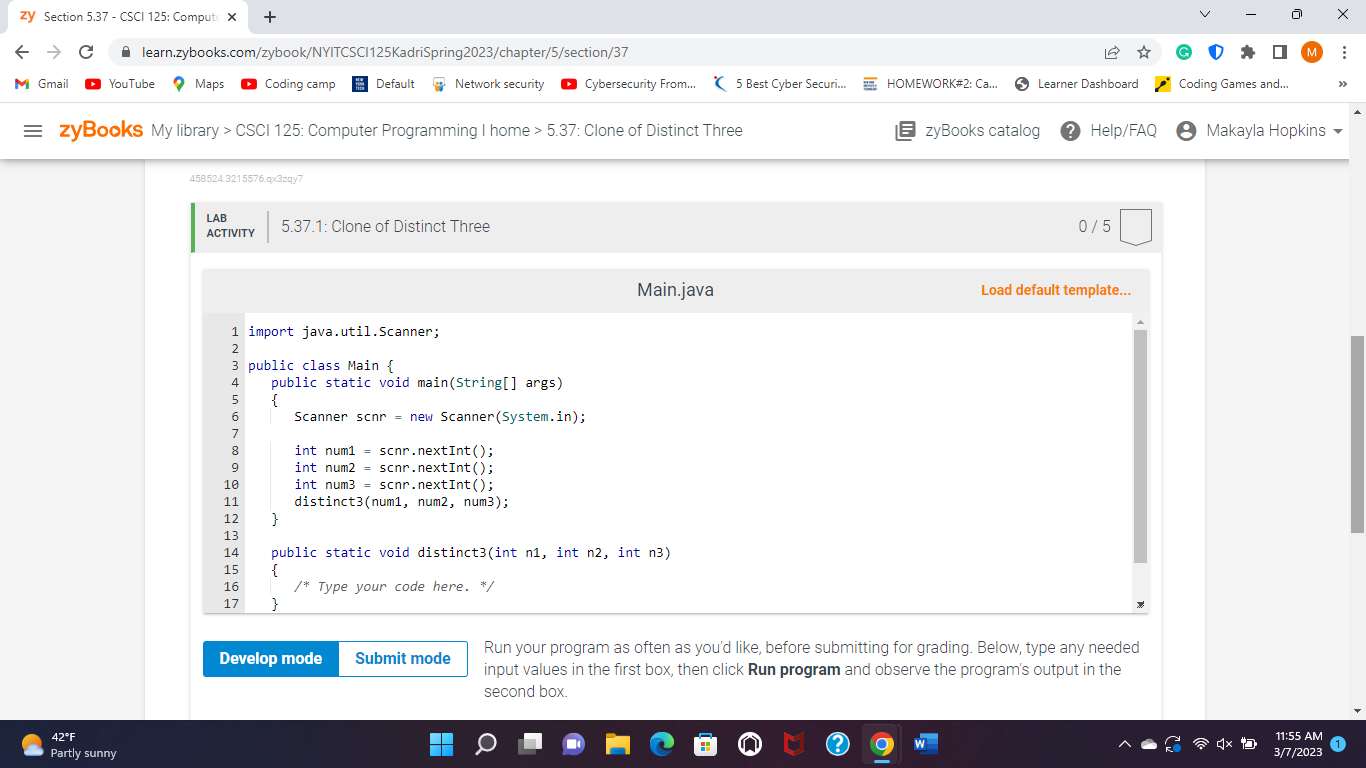The height and width of the screenshot is (768, 1366).
Task: Open the 5 Best Cyber Securi... bookmark
Action: tap(780, 84)
